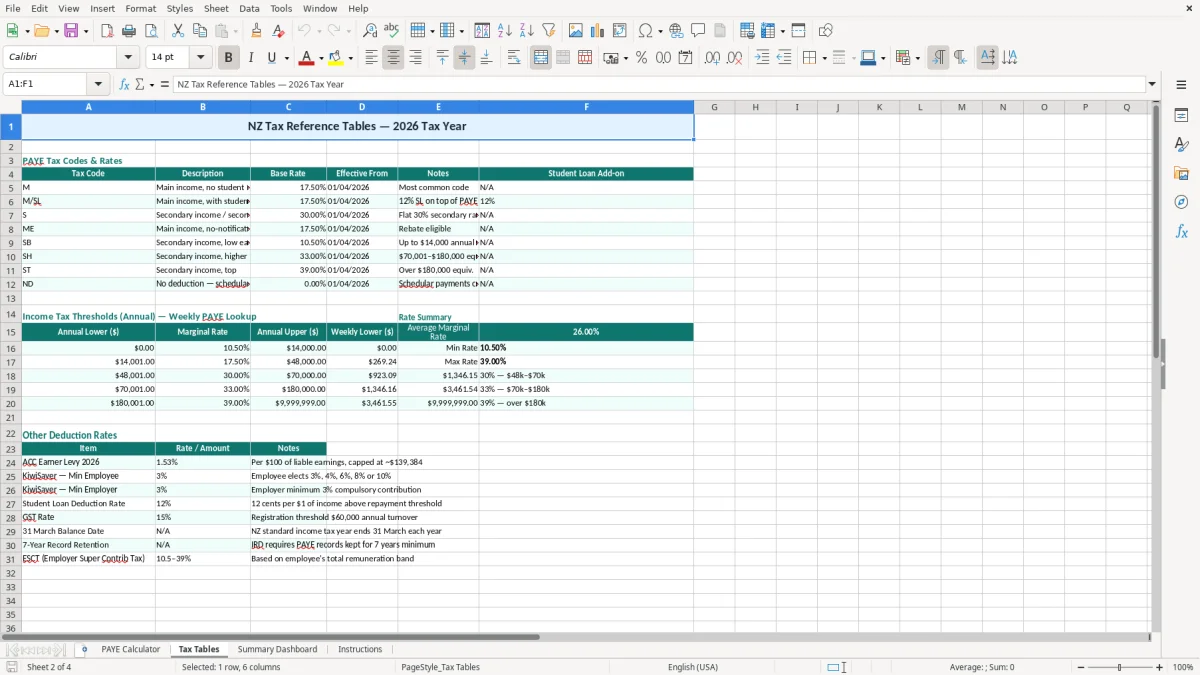The height and width of the screenshot is (675, 1200).
Task: Open sidebar Gallery icon
Action: pos(1181,174)
